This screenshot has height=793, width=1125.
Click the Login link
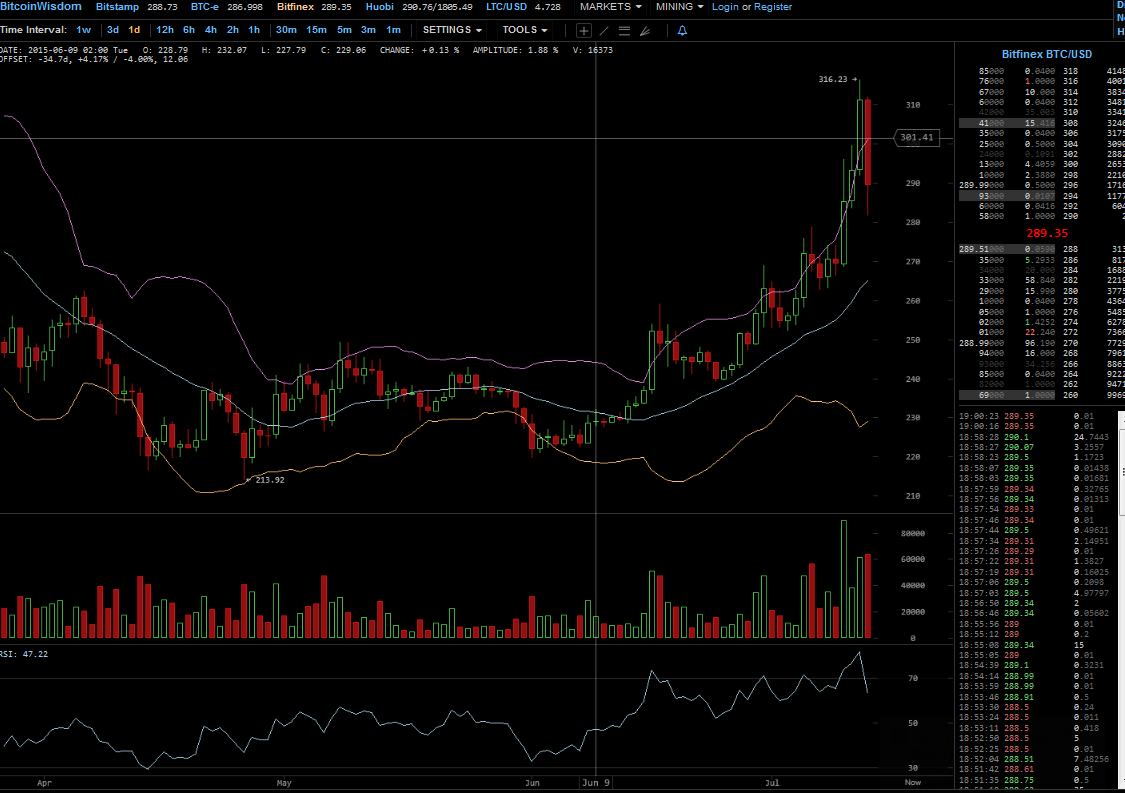point(725,6)
